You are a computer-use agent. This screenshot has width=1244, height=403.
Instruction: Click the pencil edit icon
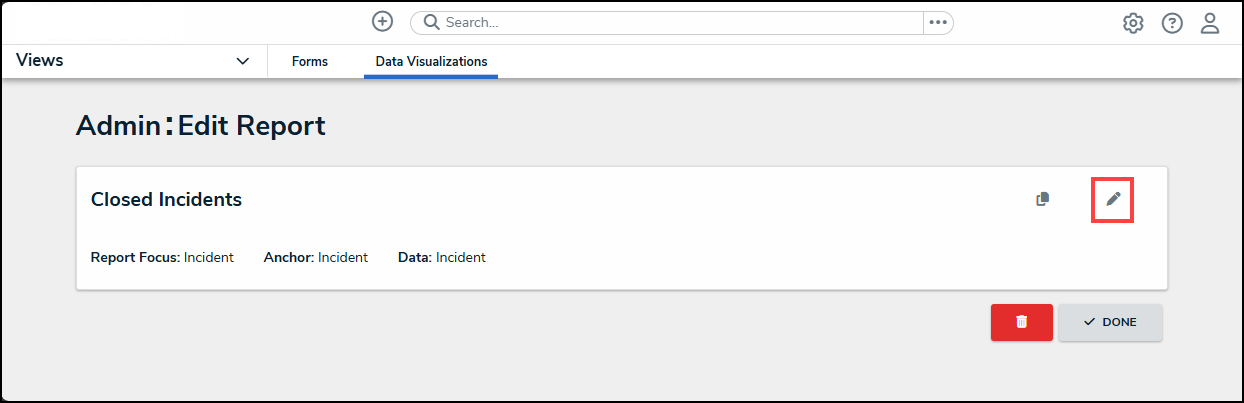coord(1113,199)
